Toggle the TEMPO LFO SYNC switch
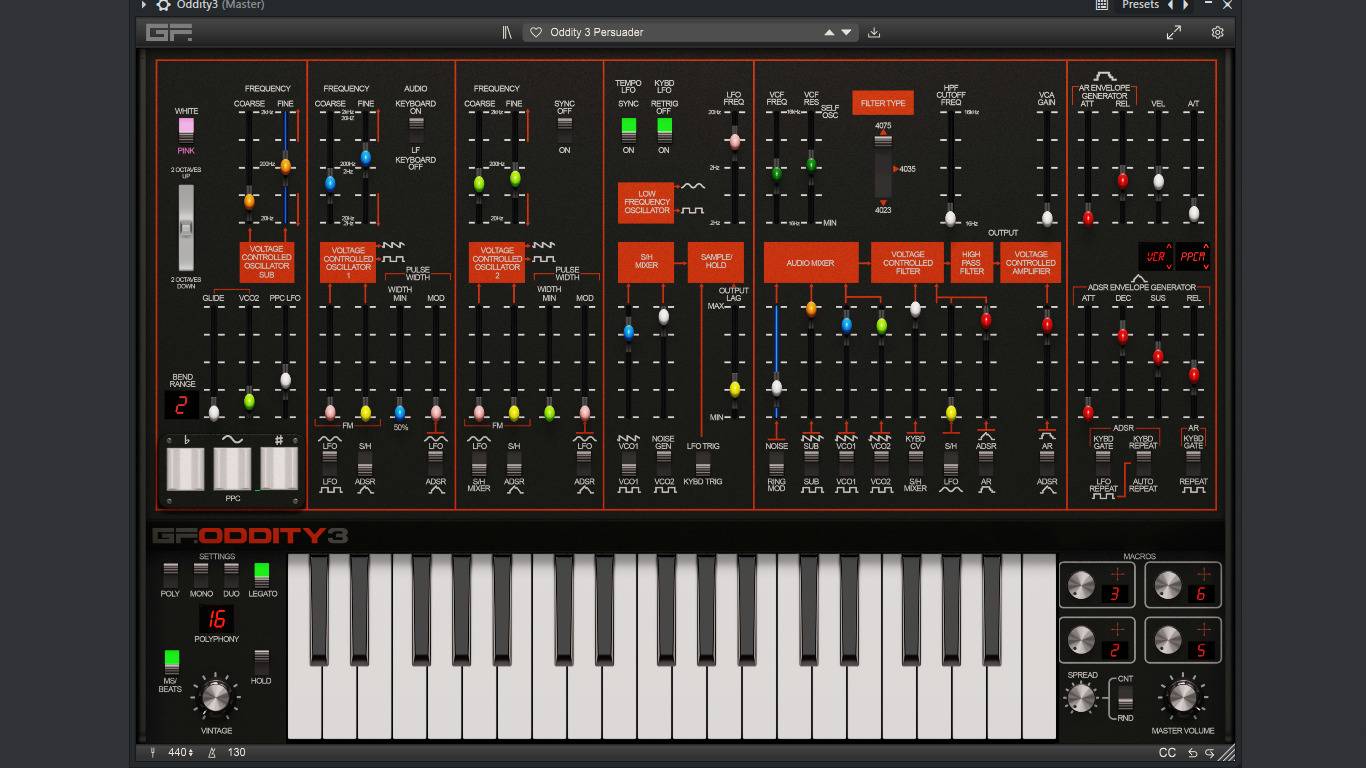The height and width of the screenshot is (768, 1366). coord(628,128)
